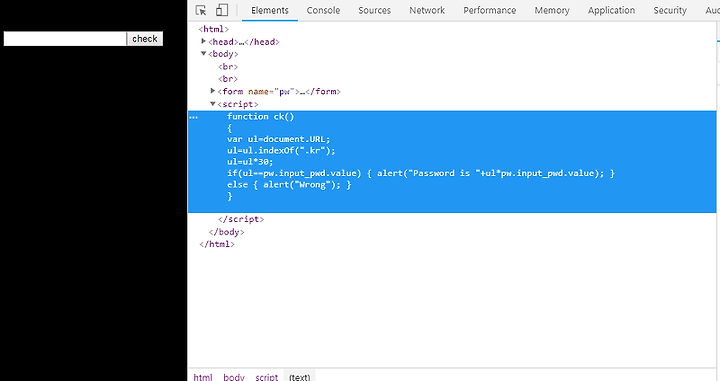Screen dimensions: 720x381
Task: Select the second br element
Action: coord(228,79)
